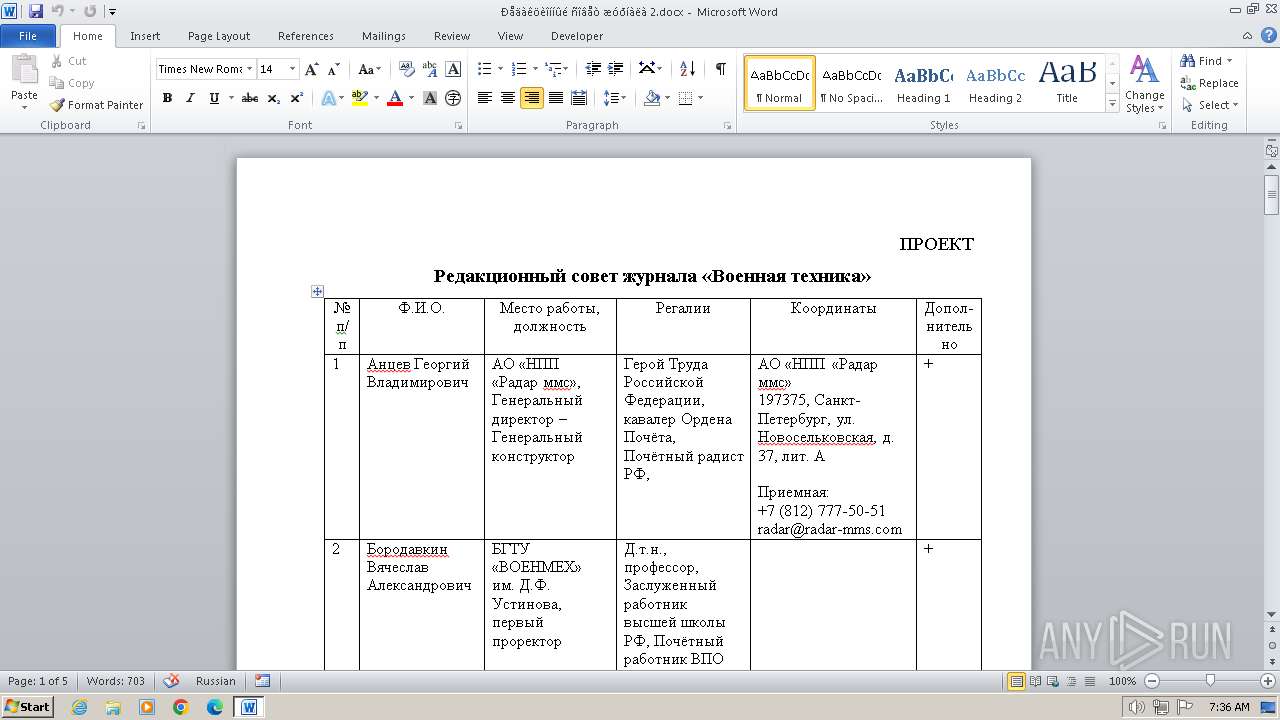Apply the Heading 1 style

(923, 83)
